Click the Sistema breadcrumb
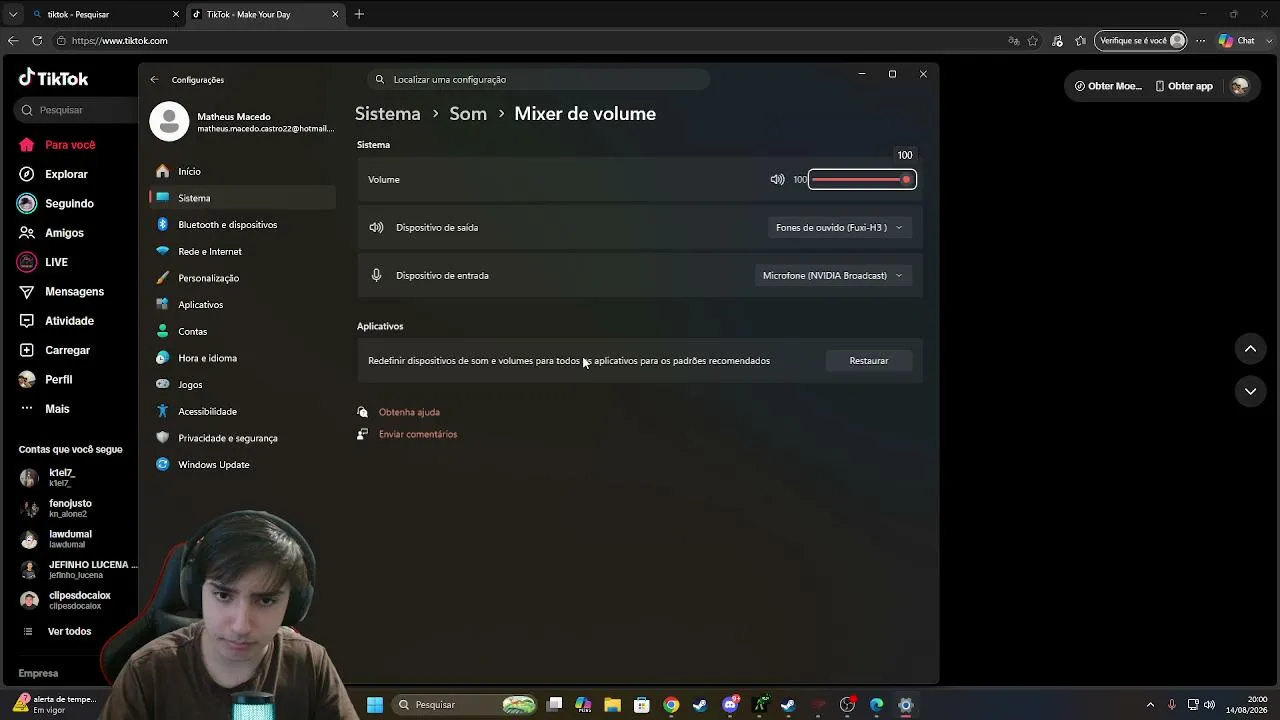This screenshot has width=1280, height=720. [x=387, y=114]
